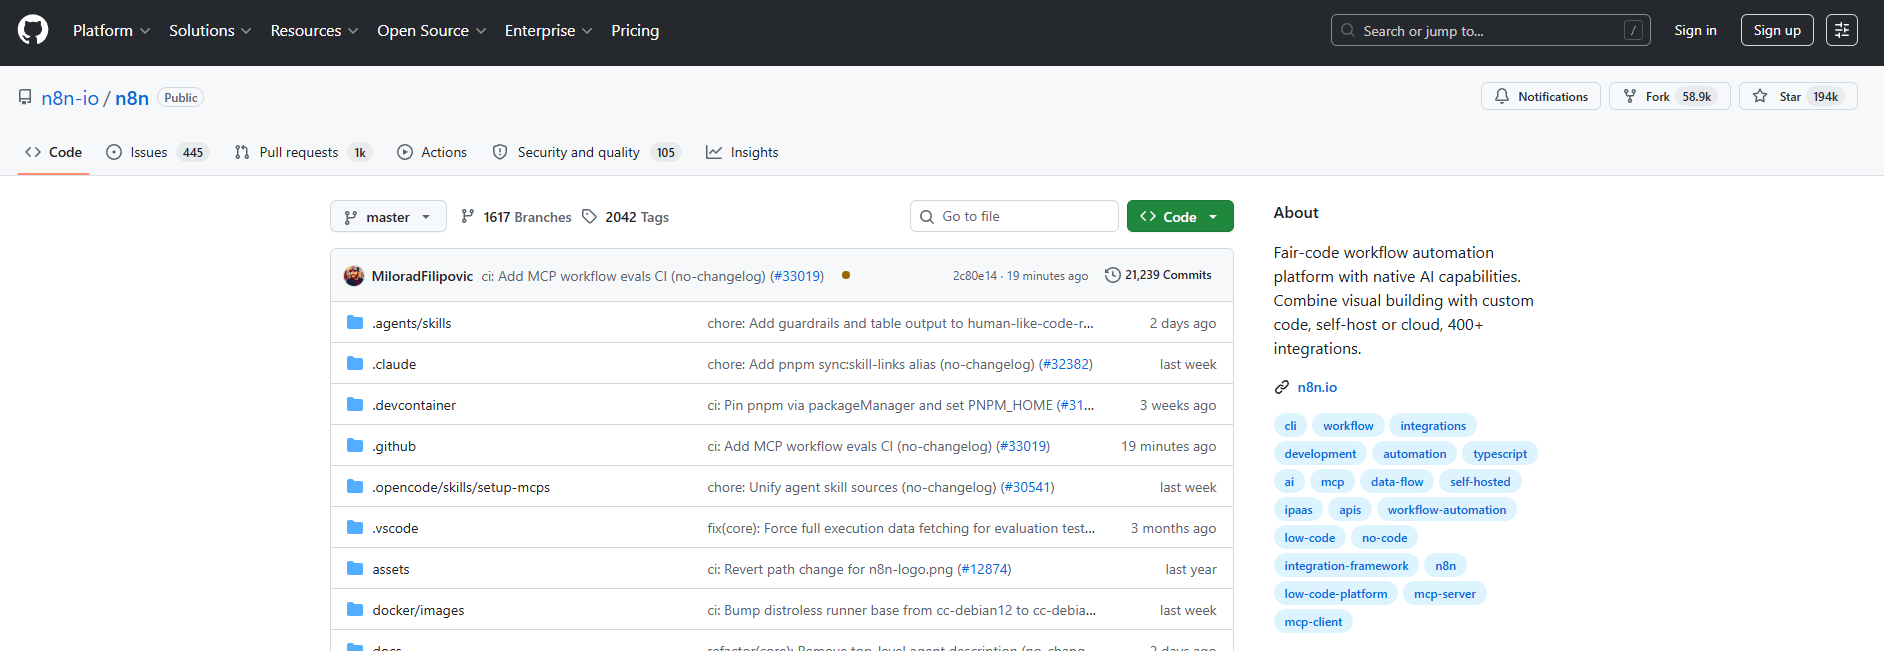
Task: Open the command palette icon button
Action: coord(1842,30)
